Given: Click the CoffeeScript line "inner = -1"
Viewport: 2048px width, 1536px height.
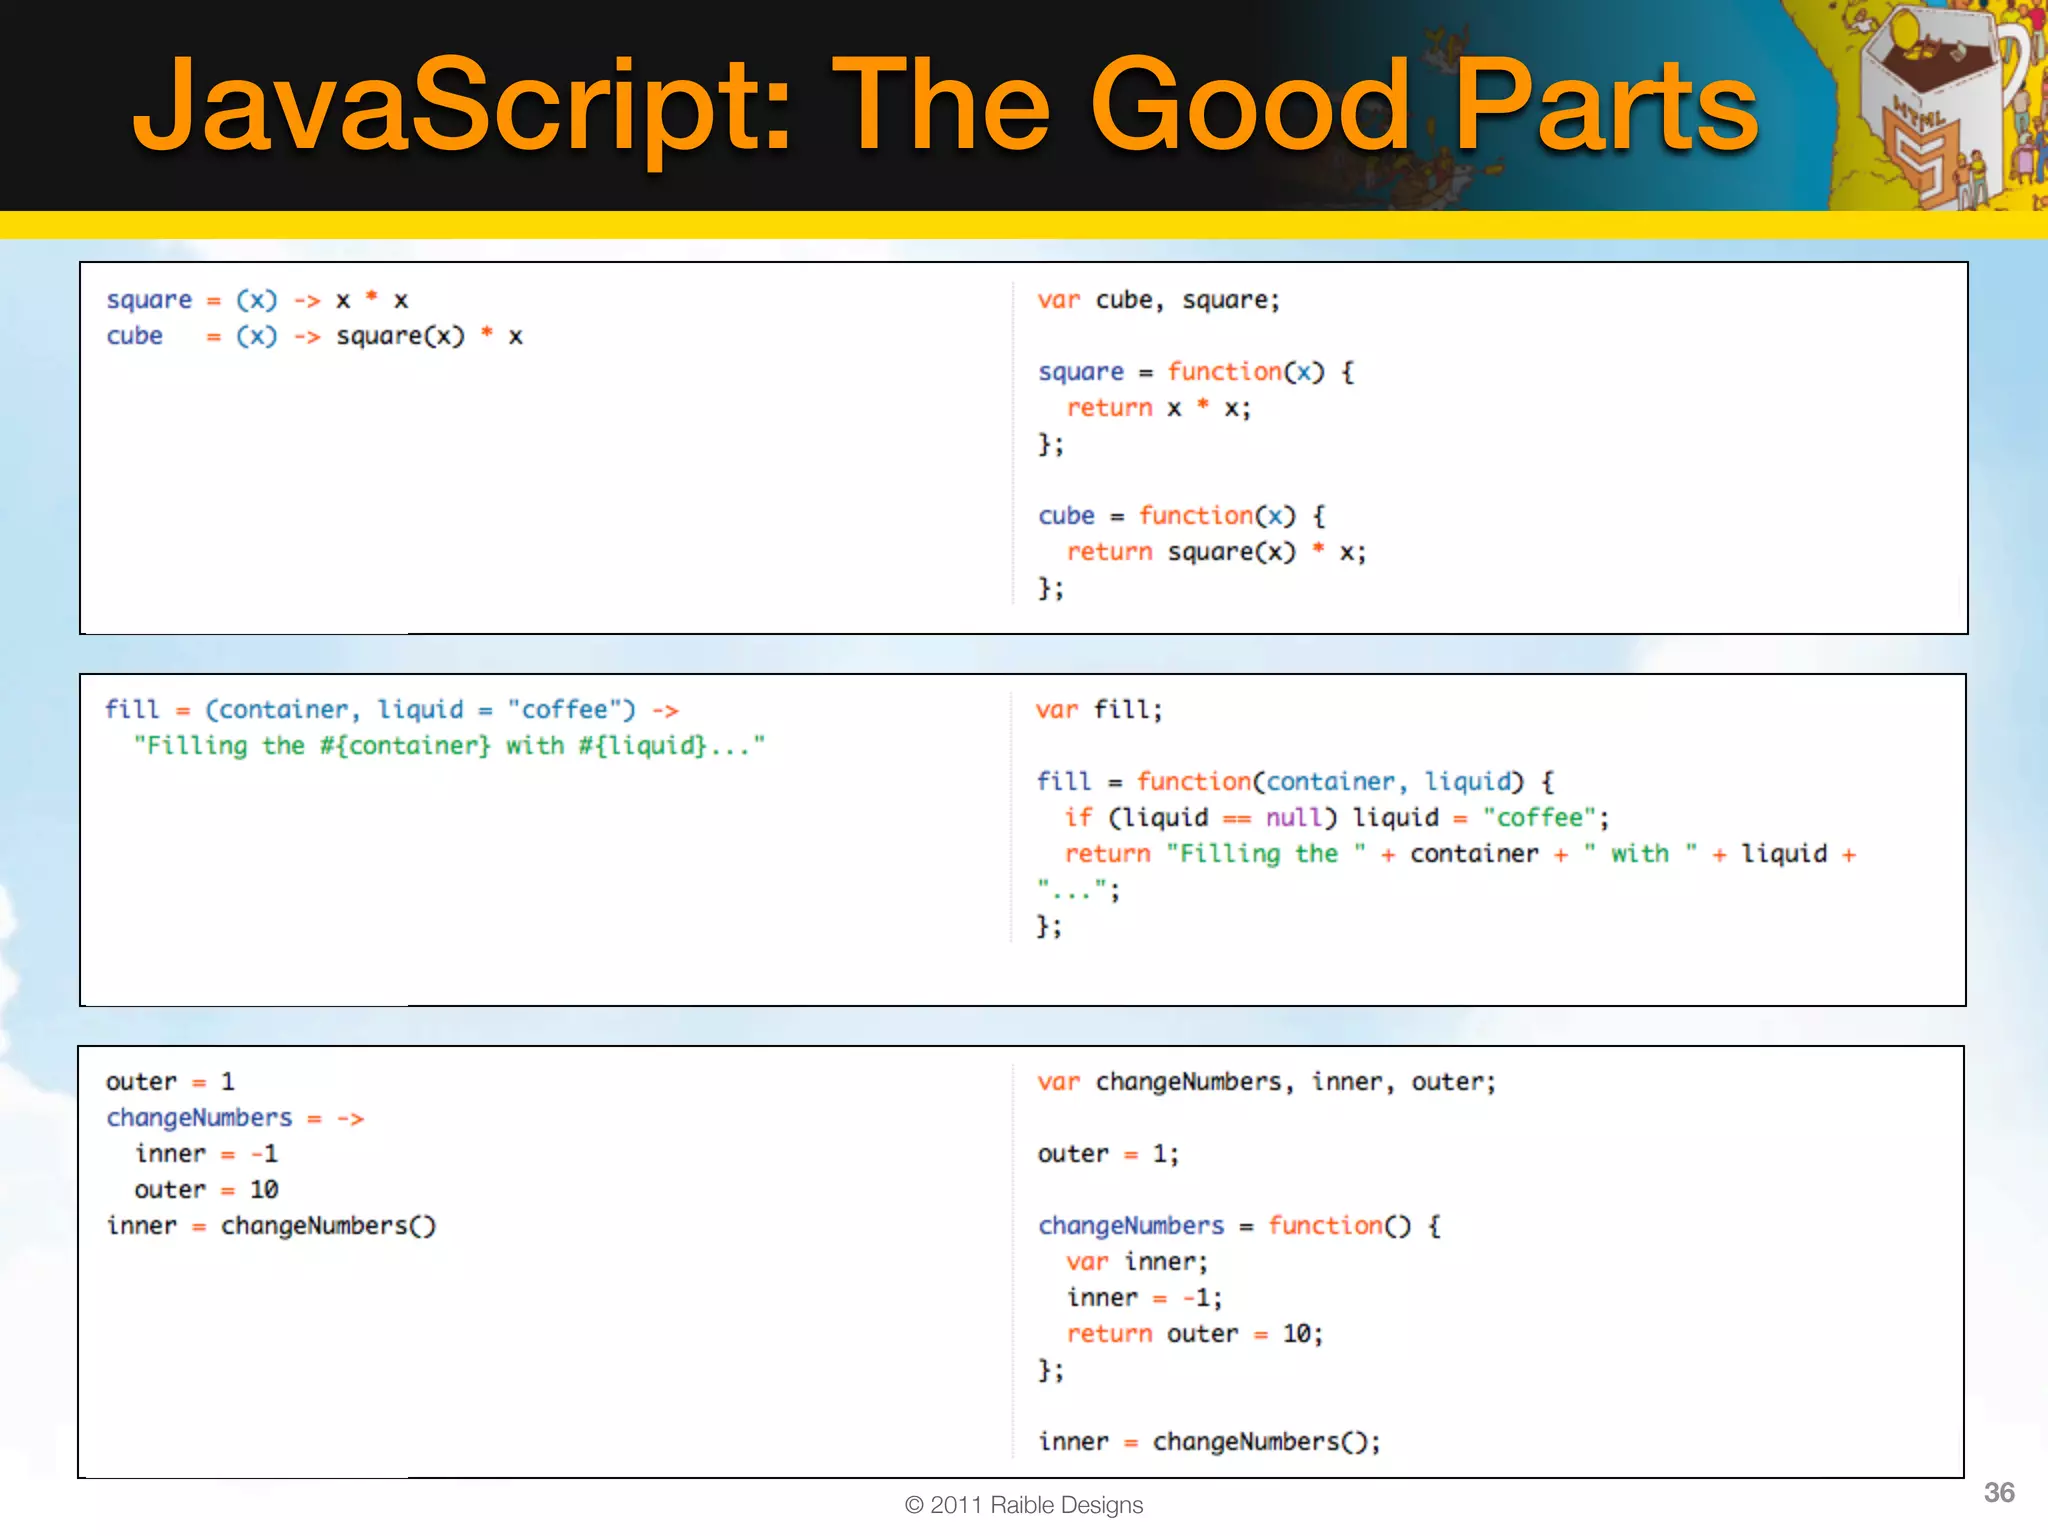Looking at the screenshot, I should [x=207, y=1154].
